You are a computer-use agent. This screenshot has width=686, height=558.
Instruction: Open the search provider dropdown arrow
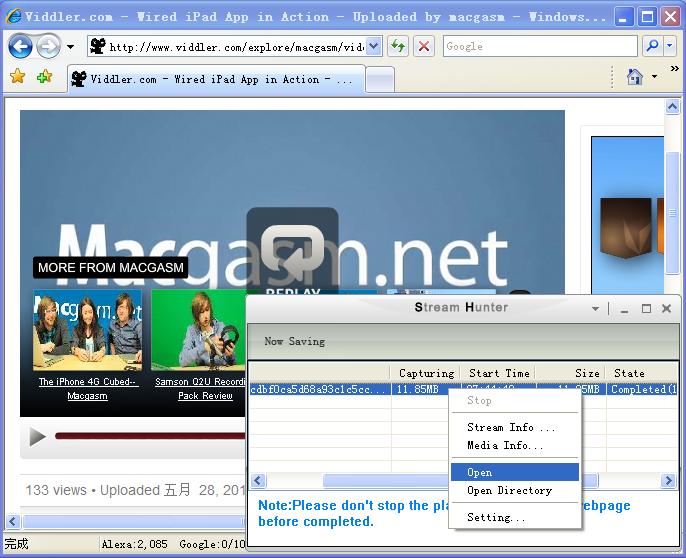coord(670,46)
